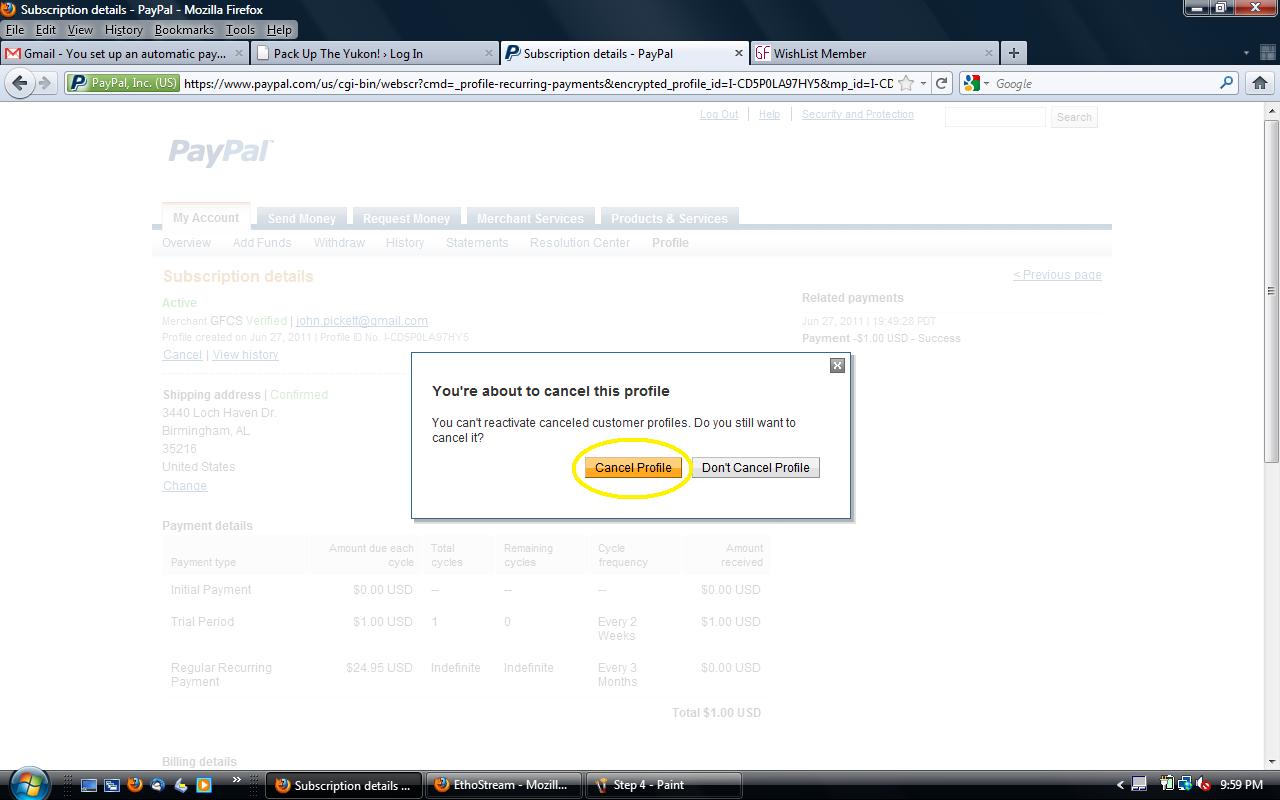1280x800 pixels.
Task: Select the Products & Services tab
Action: pos(669,218)
